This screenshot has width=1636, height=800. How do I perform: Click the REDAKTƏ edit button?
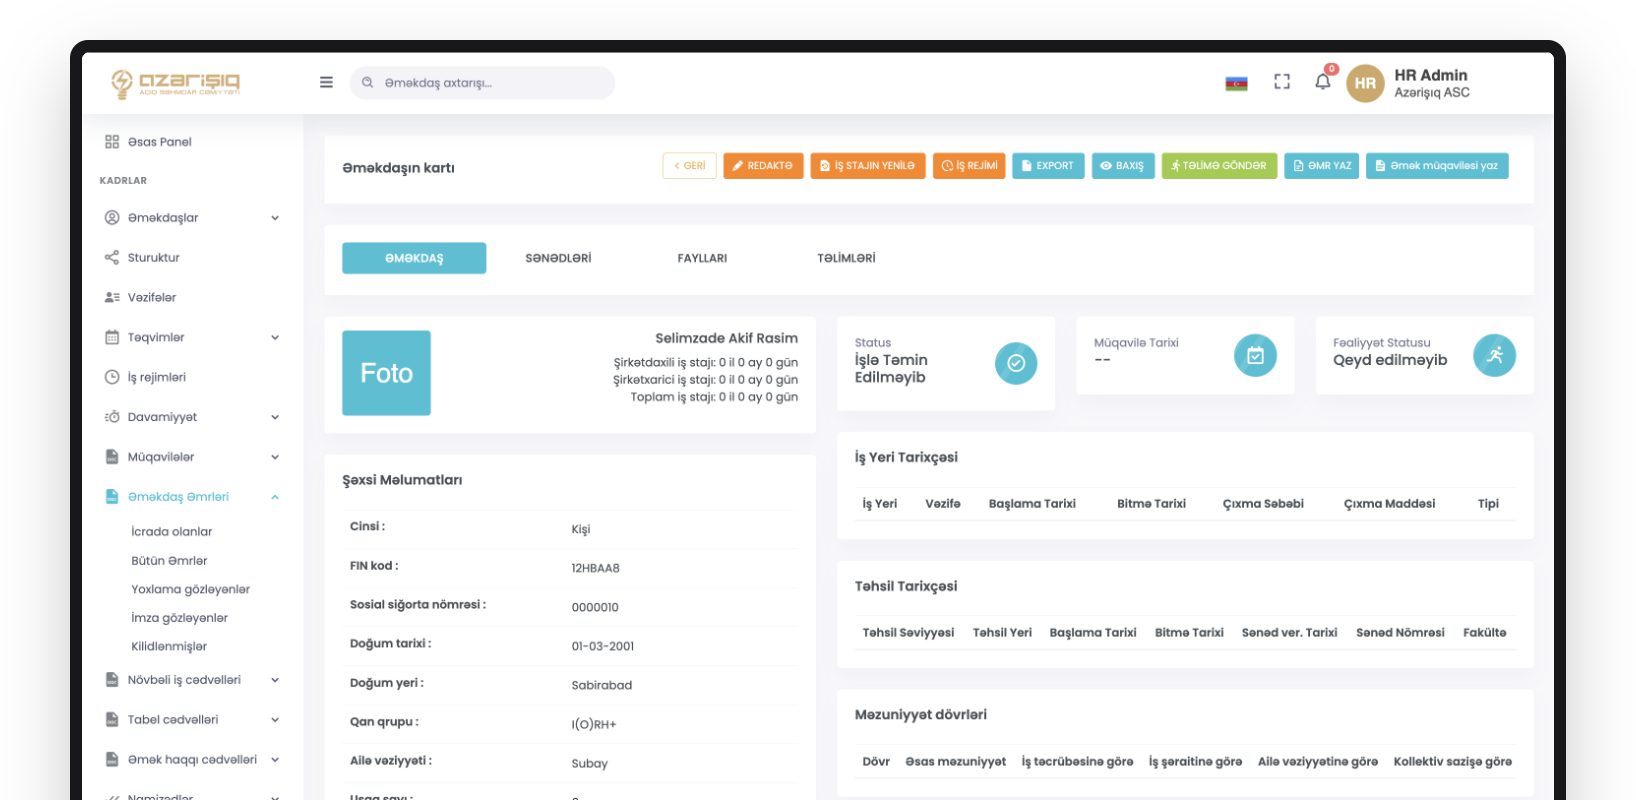(x=763, y=166)
